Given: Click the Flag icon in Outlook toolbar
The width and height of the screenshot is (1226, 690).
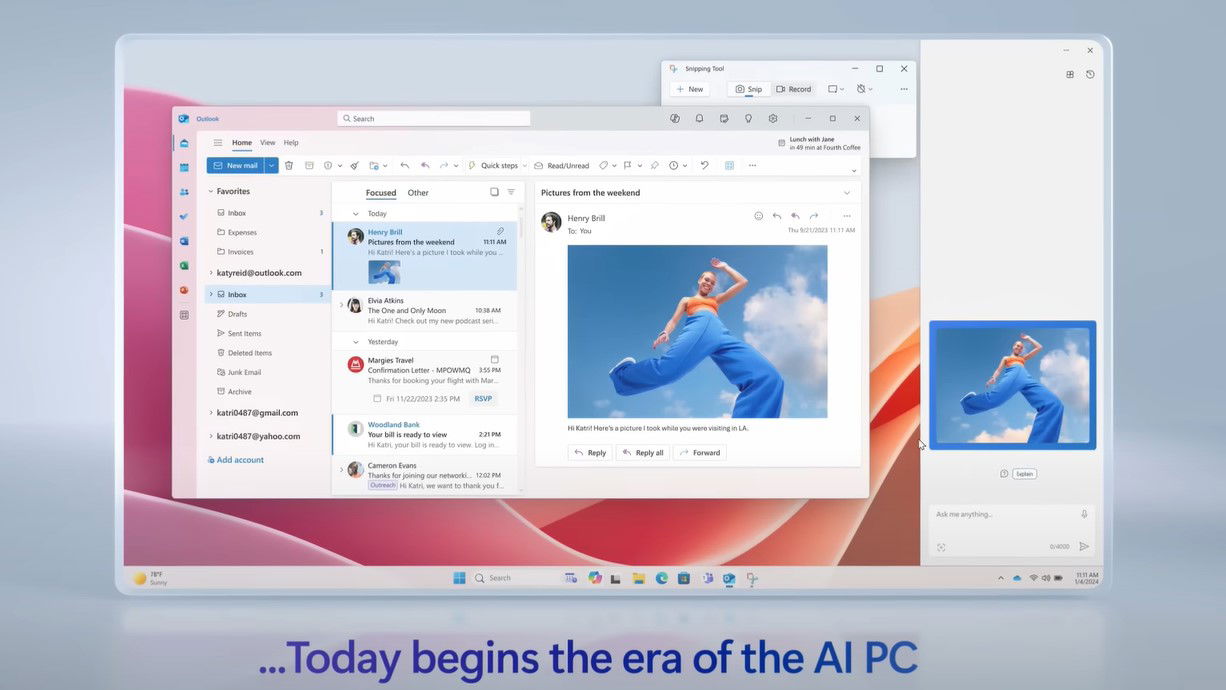Looking at the screenshot, I should [x=627, y=165].
